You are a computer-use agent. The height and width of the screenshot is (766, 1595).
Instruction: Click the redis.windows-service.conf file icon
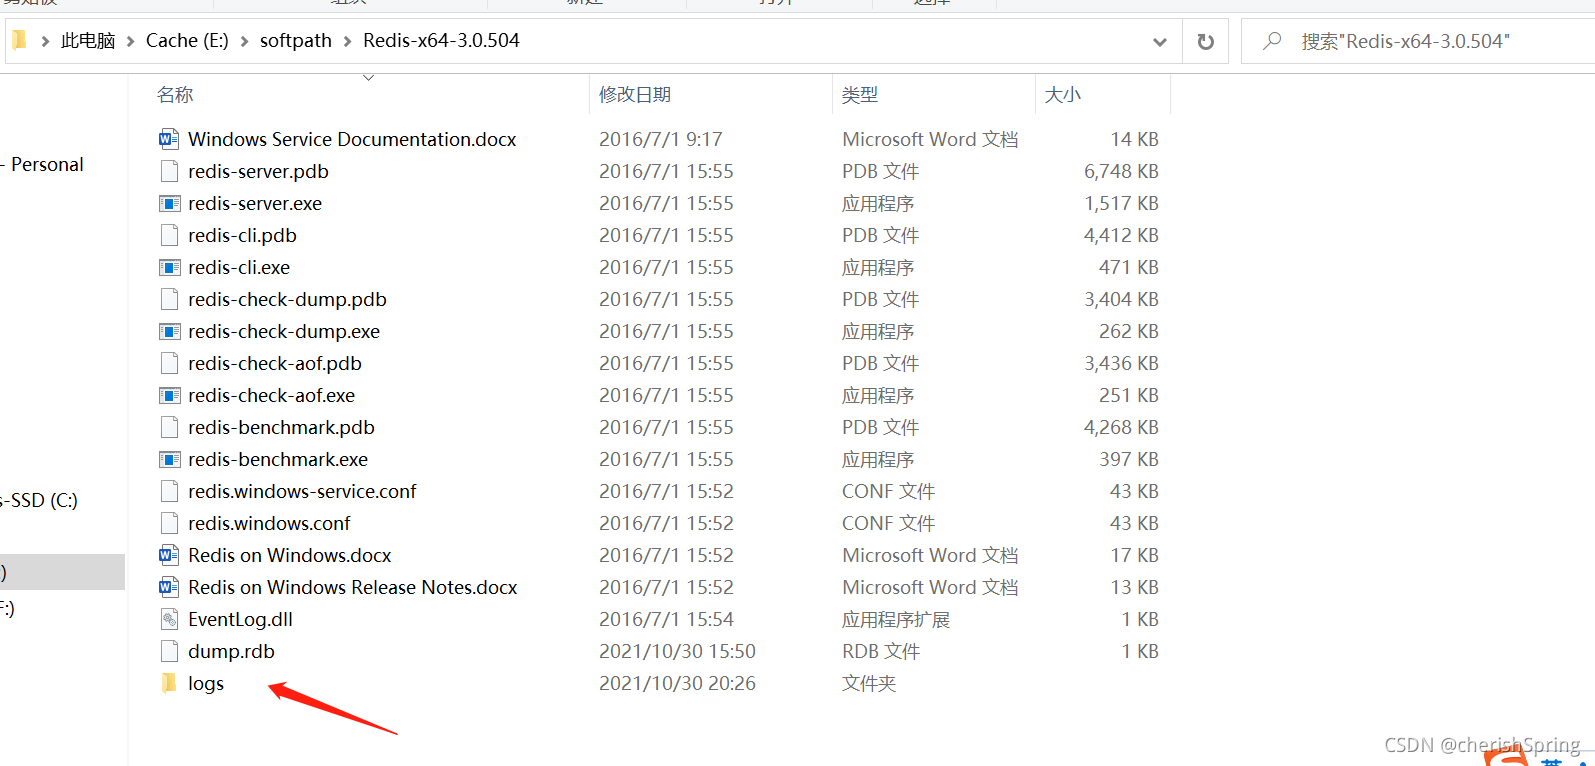pyautogui.click(x=170, y=491)
